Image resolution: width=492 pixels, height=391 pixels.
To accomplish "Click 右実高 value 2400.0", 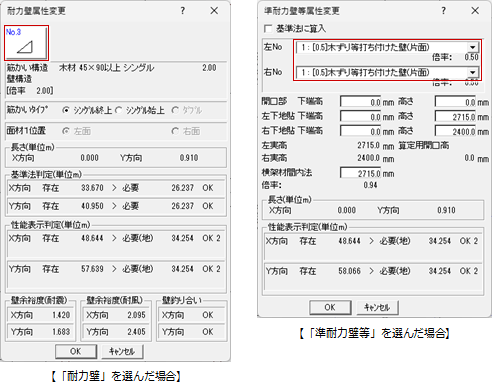I will pyautogui.click(x=369, y=158).
